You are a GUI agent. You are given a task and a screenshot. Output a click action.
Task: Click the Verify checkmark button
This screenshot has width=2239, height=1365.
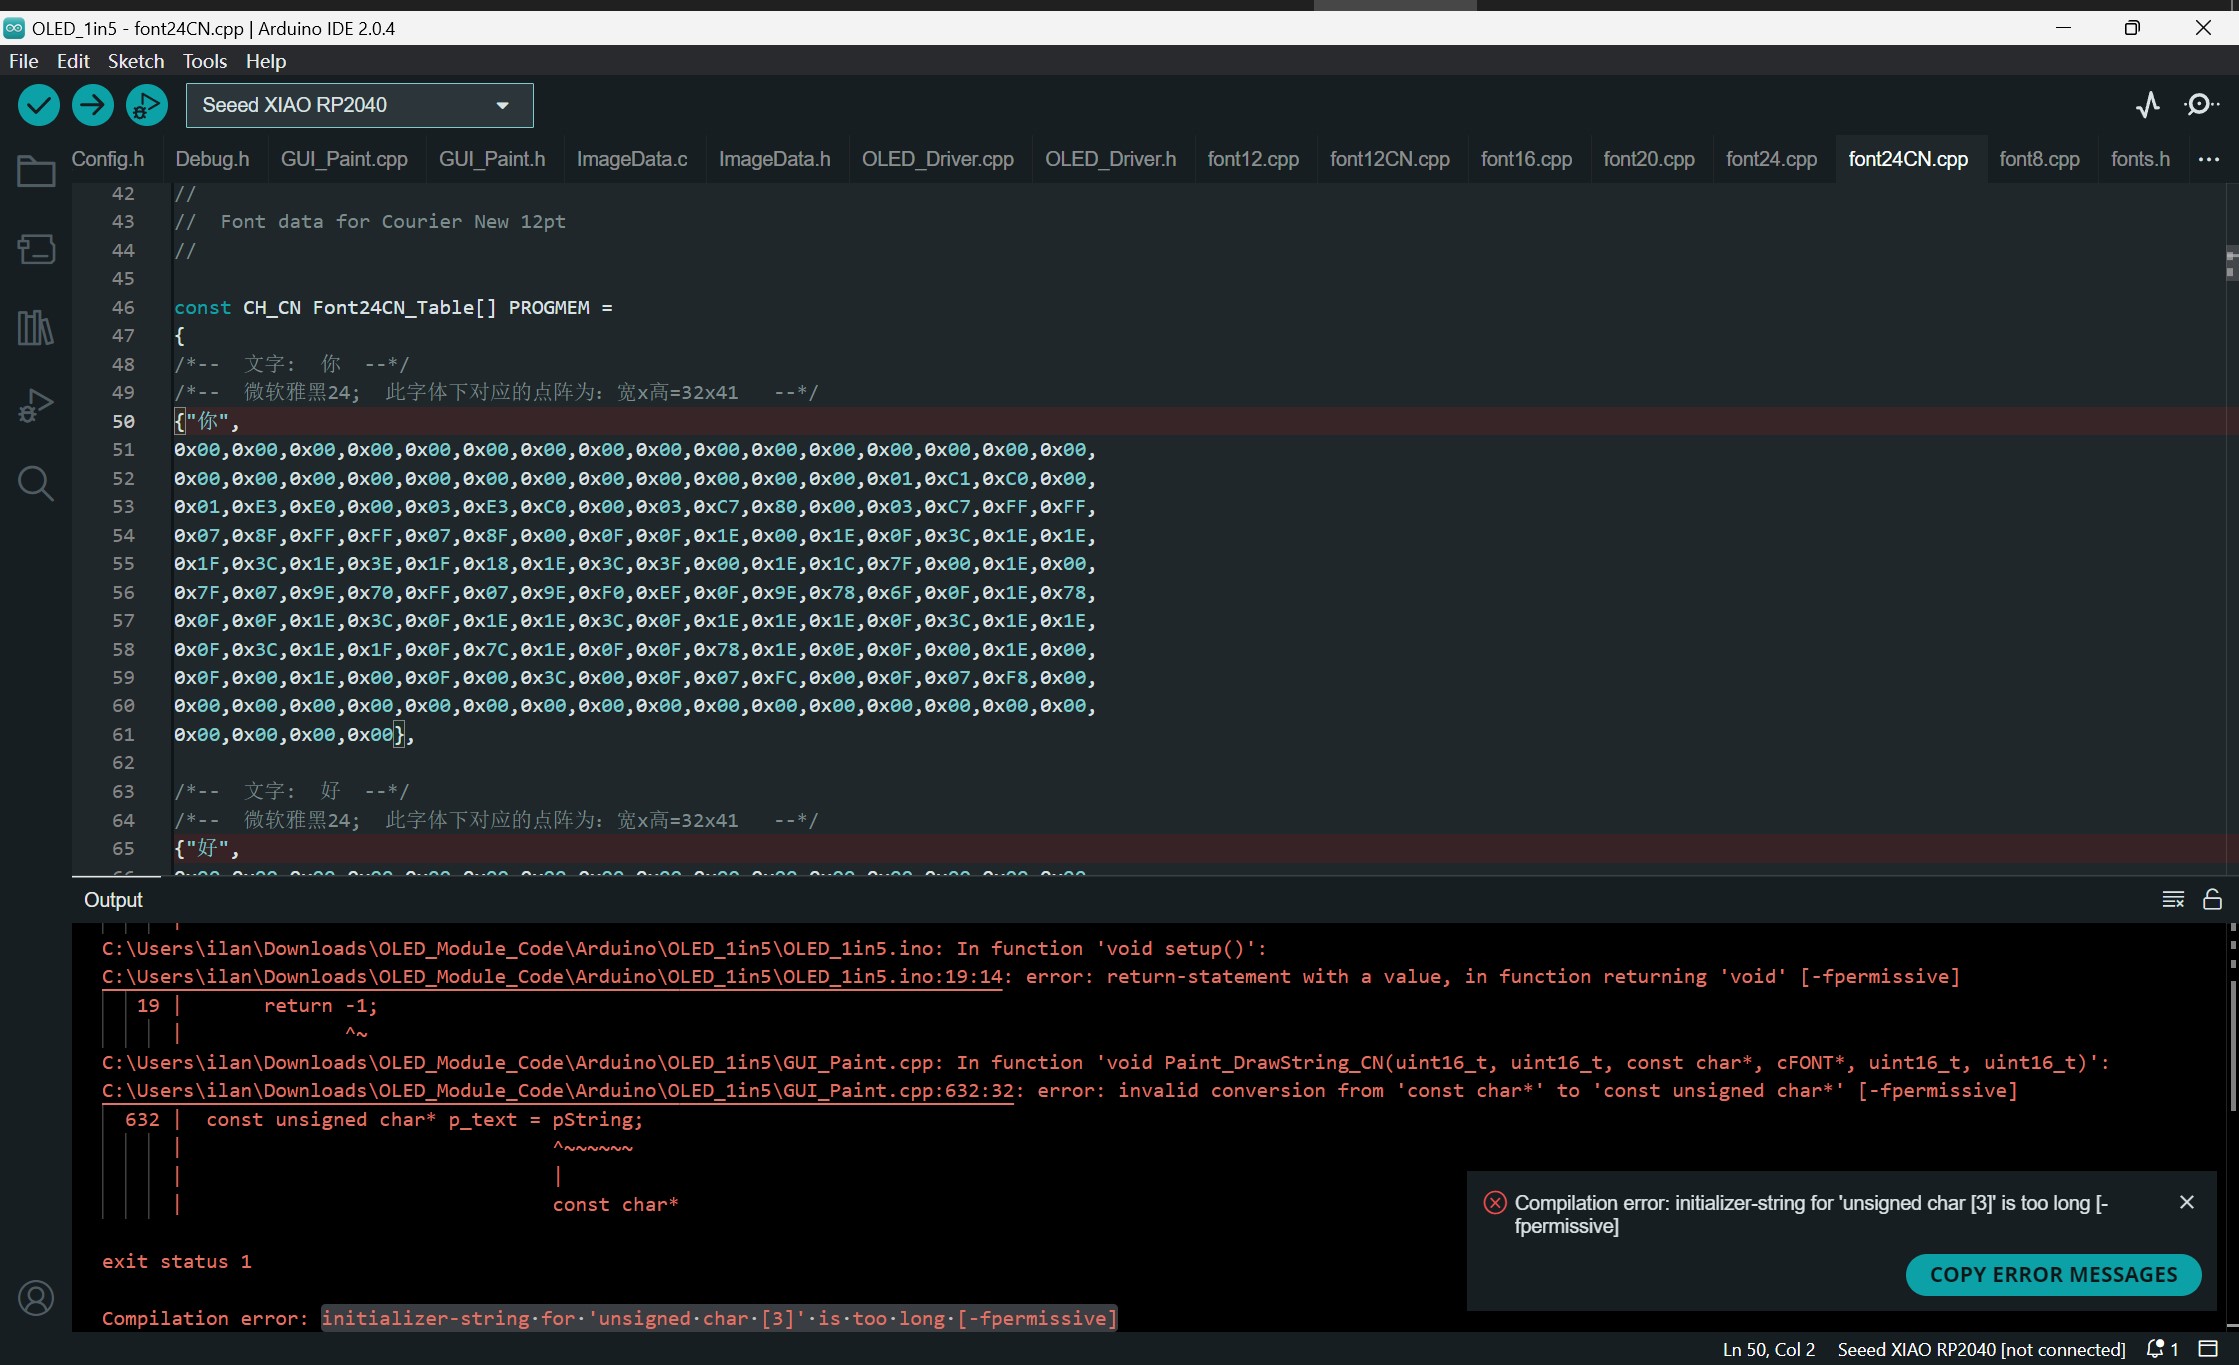(x=39, y=105)
